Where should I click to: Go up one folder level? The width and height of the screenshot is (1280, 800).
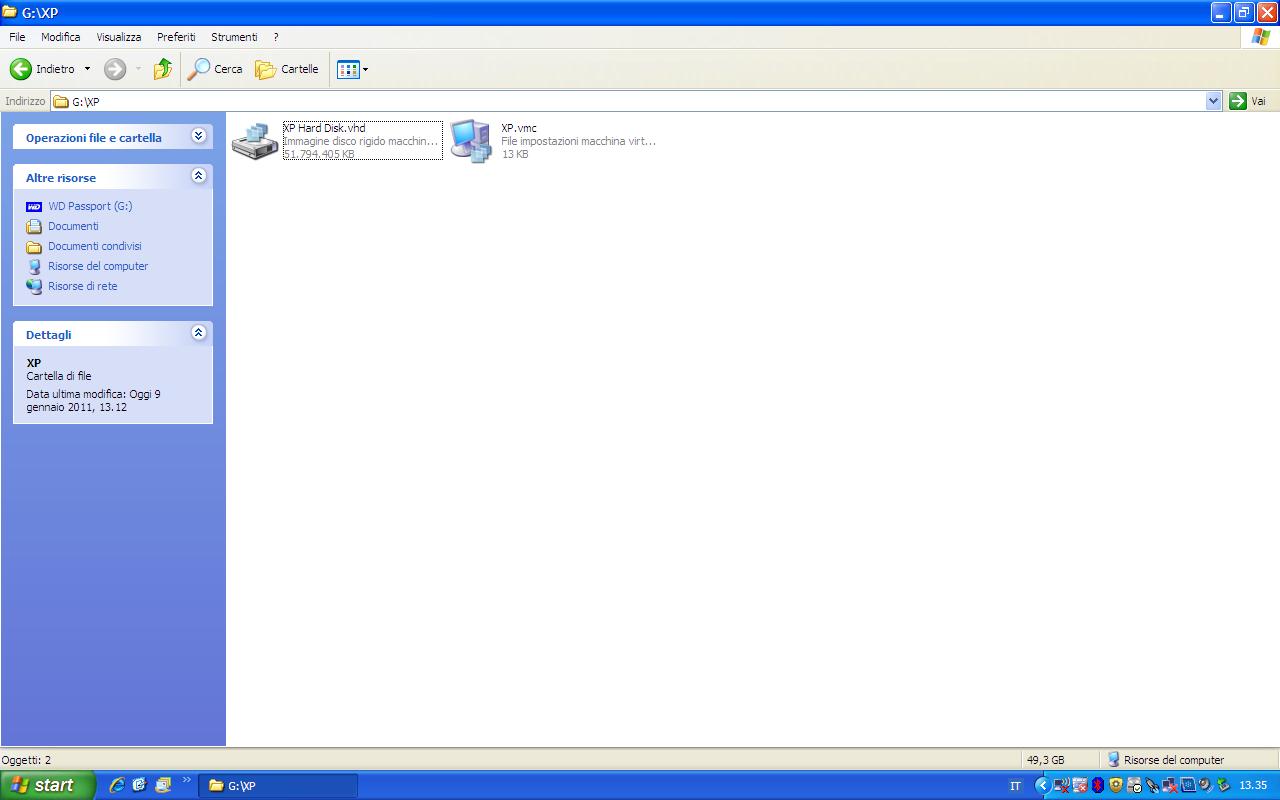[x=162, y=69]
